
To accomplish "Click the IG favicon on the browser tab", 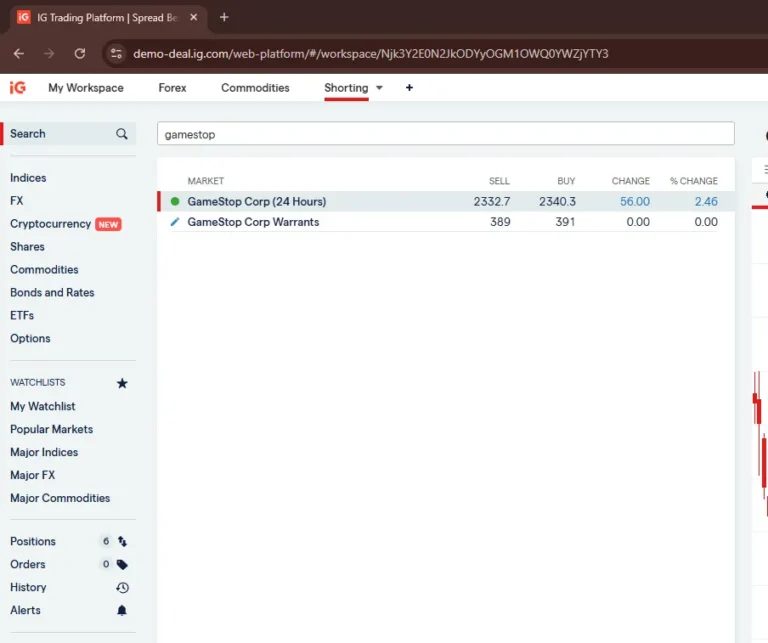I will 24,17.
